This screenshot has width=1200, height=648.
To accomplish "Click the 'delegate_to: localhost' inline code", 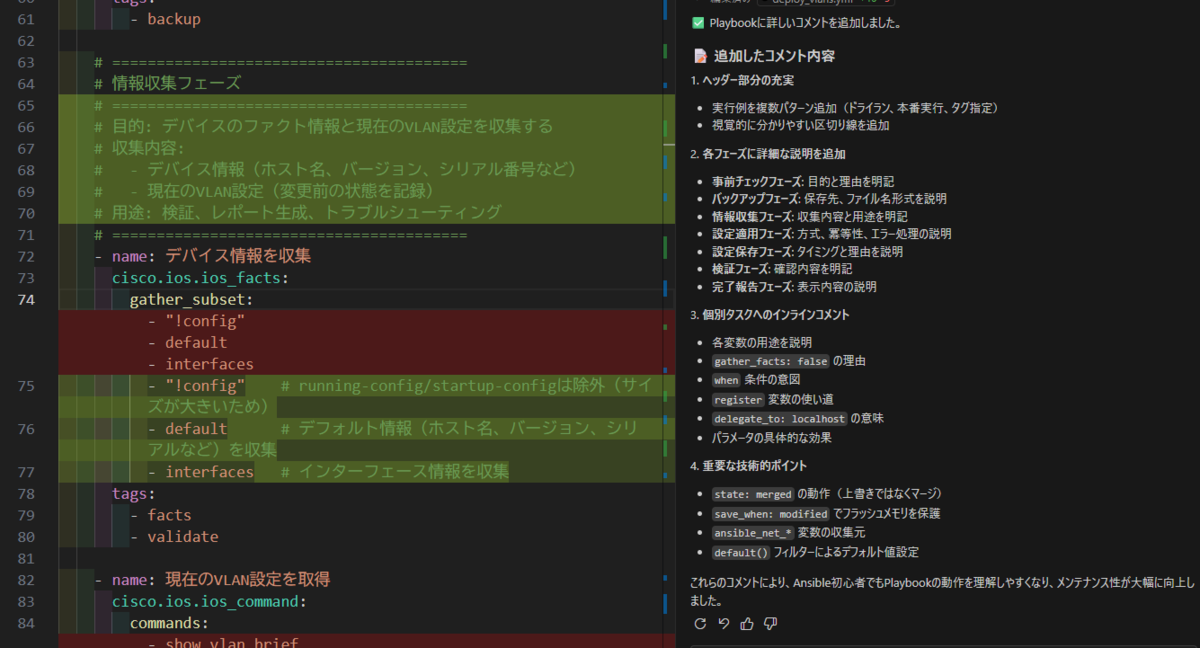I will tap(779, 419).
